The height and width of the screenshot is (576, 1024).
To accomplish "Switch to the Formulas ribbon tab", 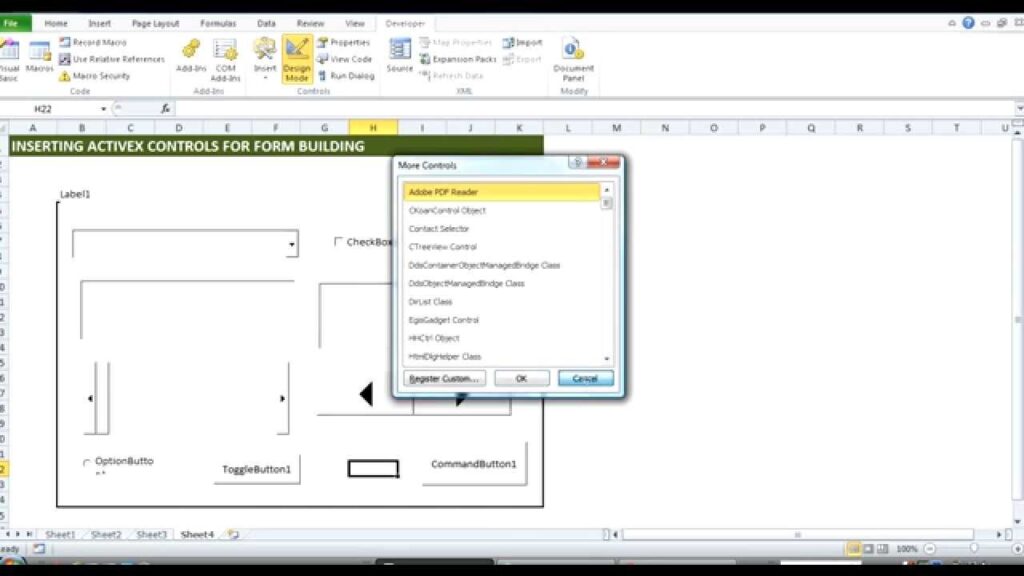I will coord(218,23).
